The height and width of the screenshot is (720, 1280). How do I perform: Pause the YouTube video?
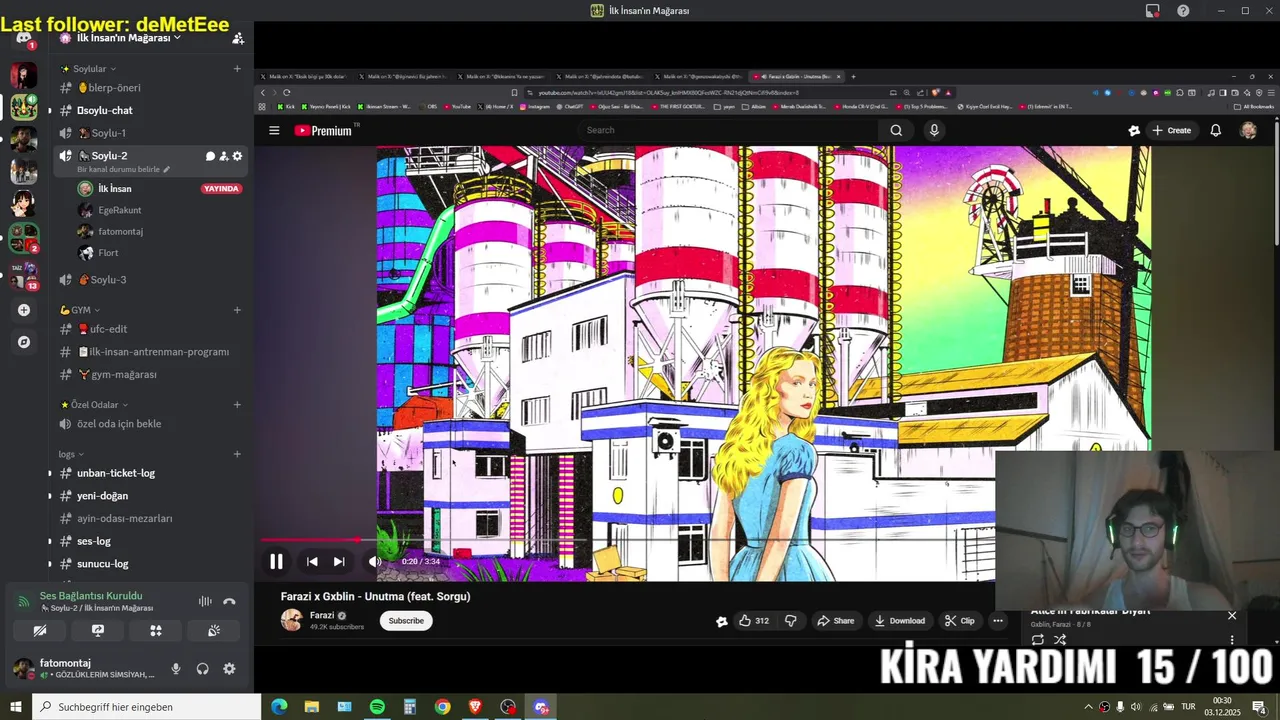tap(276, 562)
